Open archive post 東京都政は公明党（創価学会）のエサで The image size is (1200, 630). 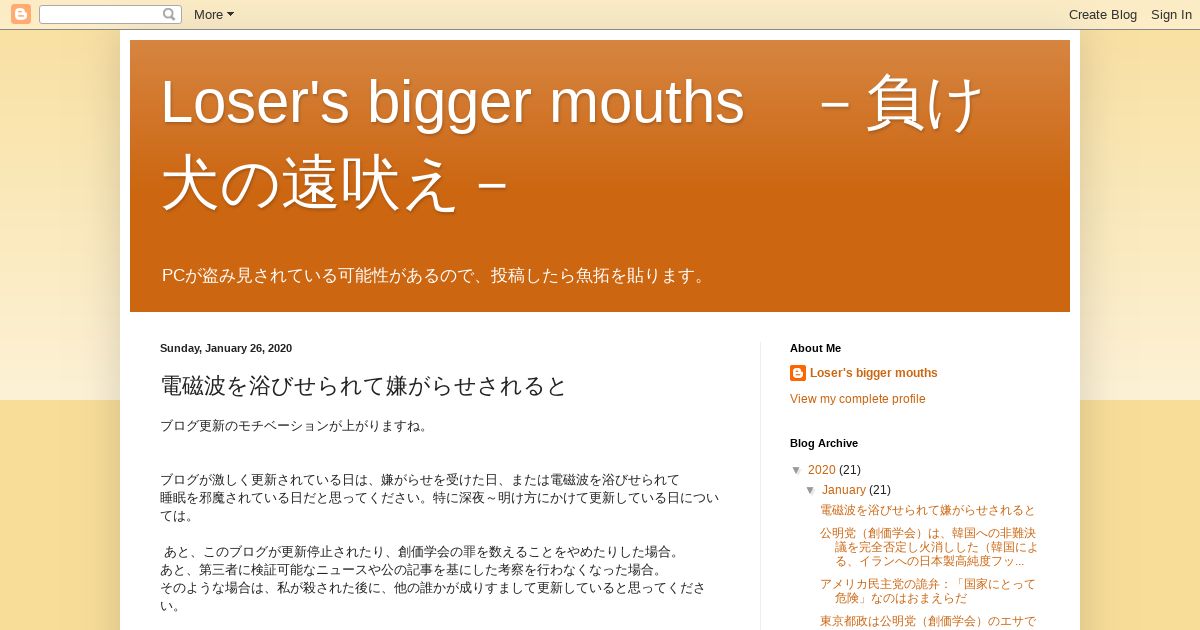click(x=928, y=621)
